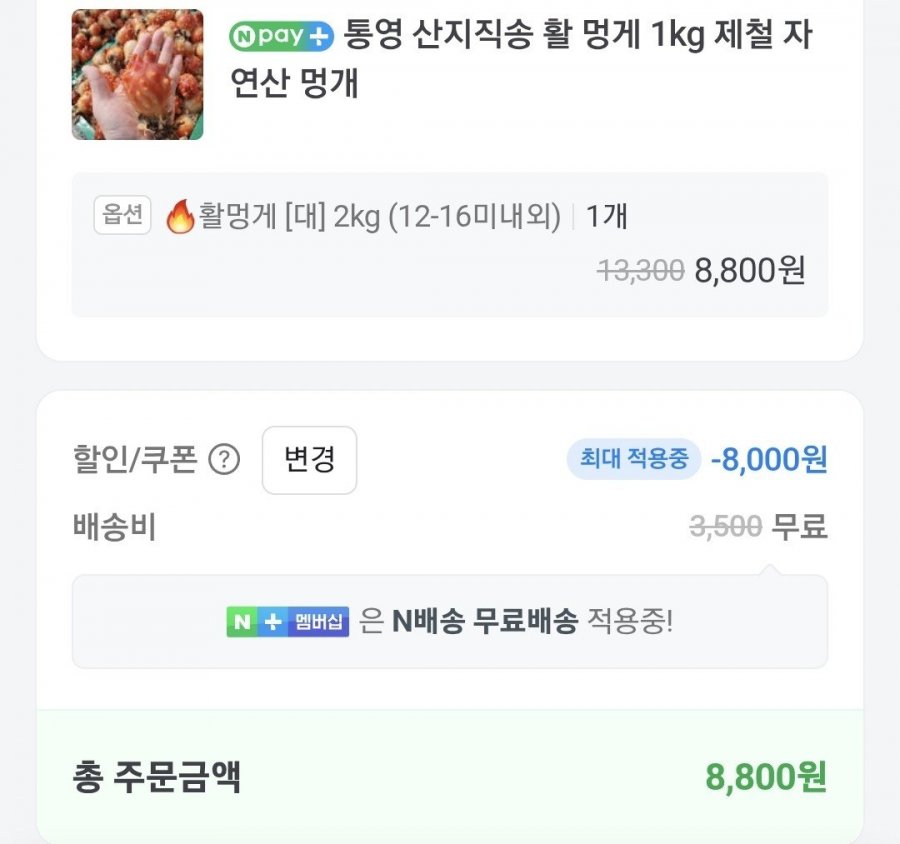Click the N+ 멤버십 badge
Screen dimensions: 900x844
tap(287, 621)
